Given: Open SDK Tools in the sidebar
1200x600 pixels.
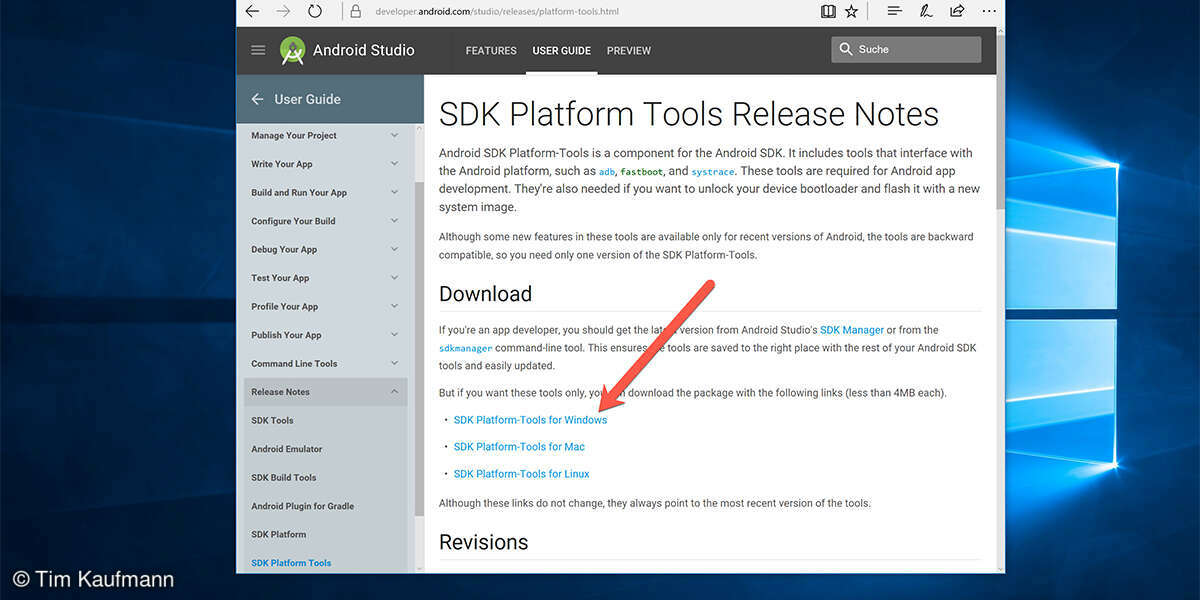Looking at the screenshot, I should 272,421.
